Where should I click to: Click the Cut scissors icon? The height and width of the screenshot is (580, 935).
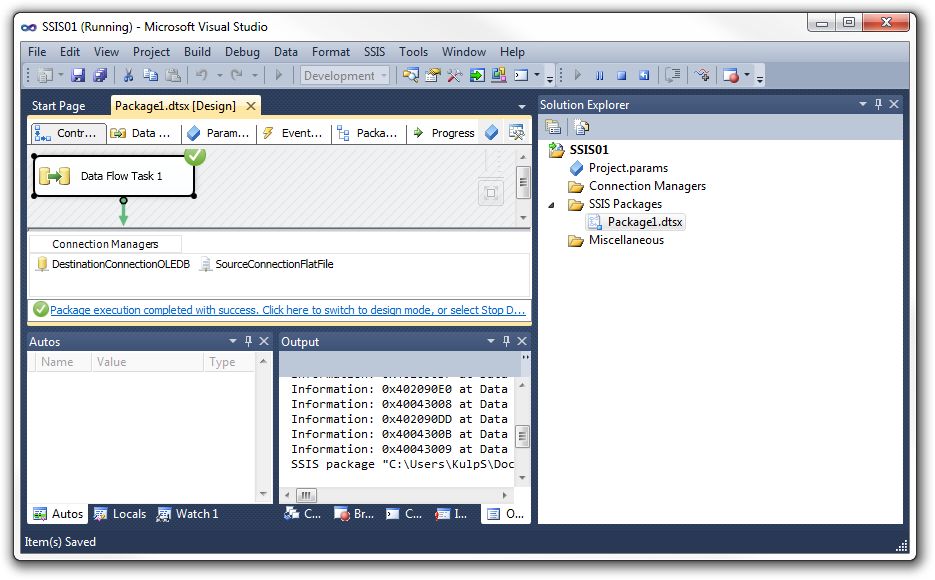[128, 75]
